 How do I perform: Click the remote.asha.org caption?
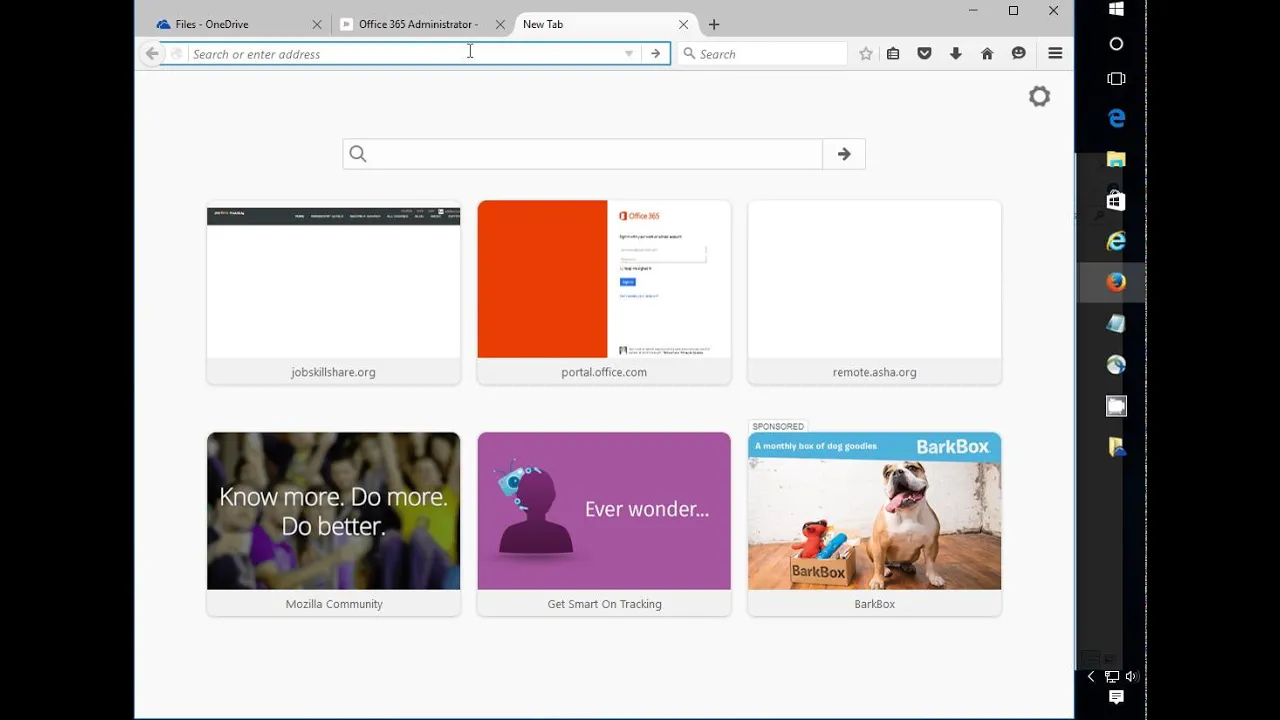(x=874, y=372)
